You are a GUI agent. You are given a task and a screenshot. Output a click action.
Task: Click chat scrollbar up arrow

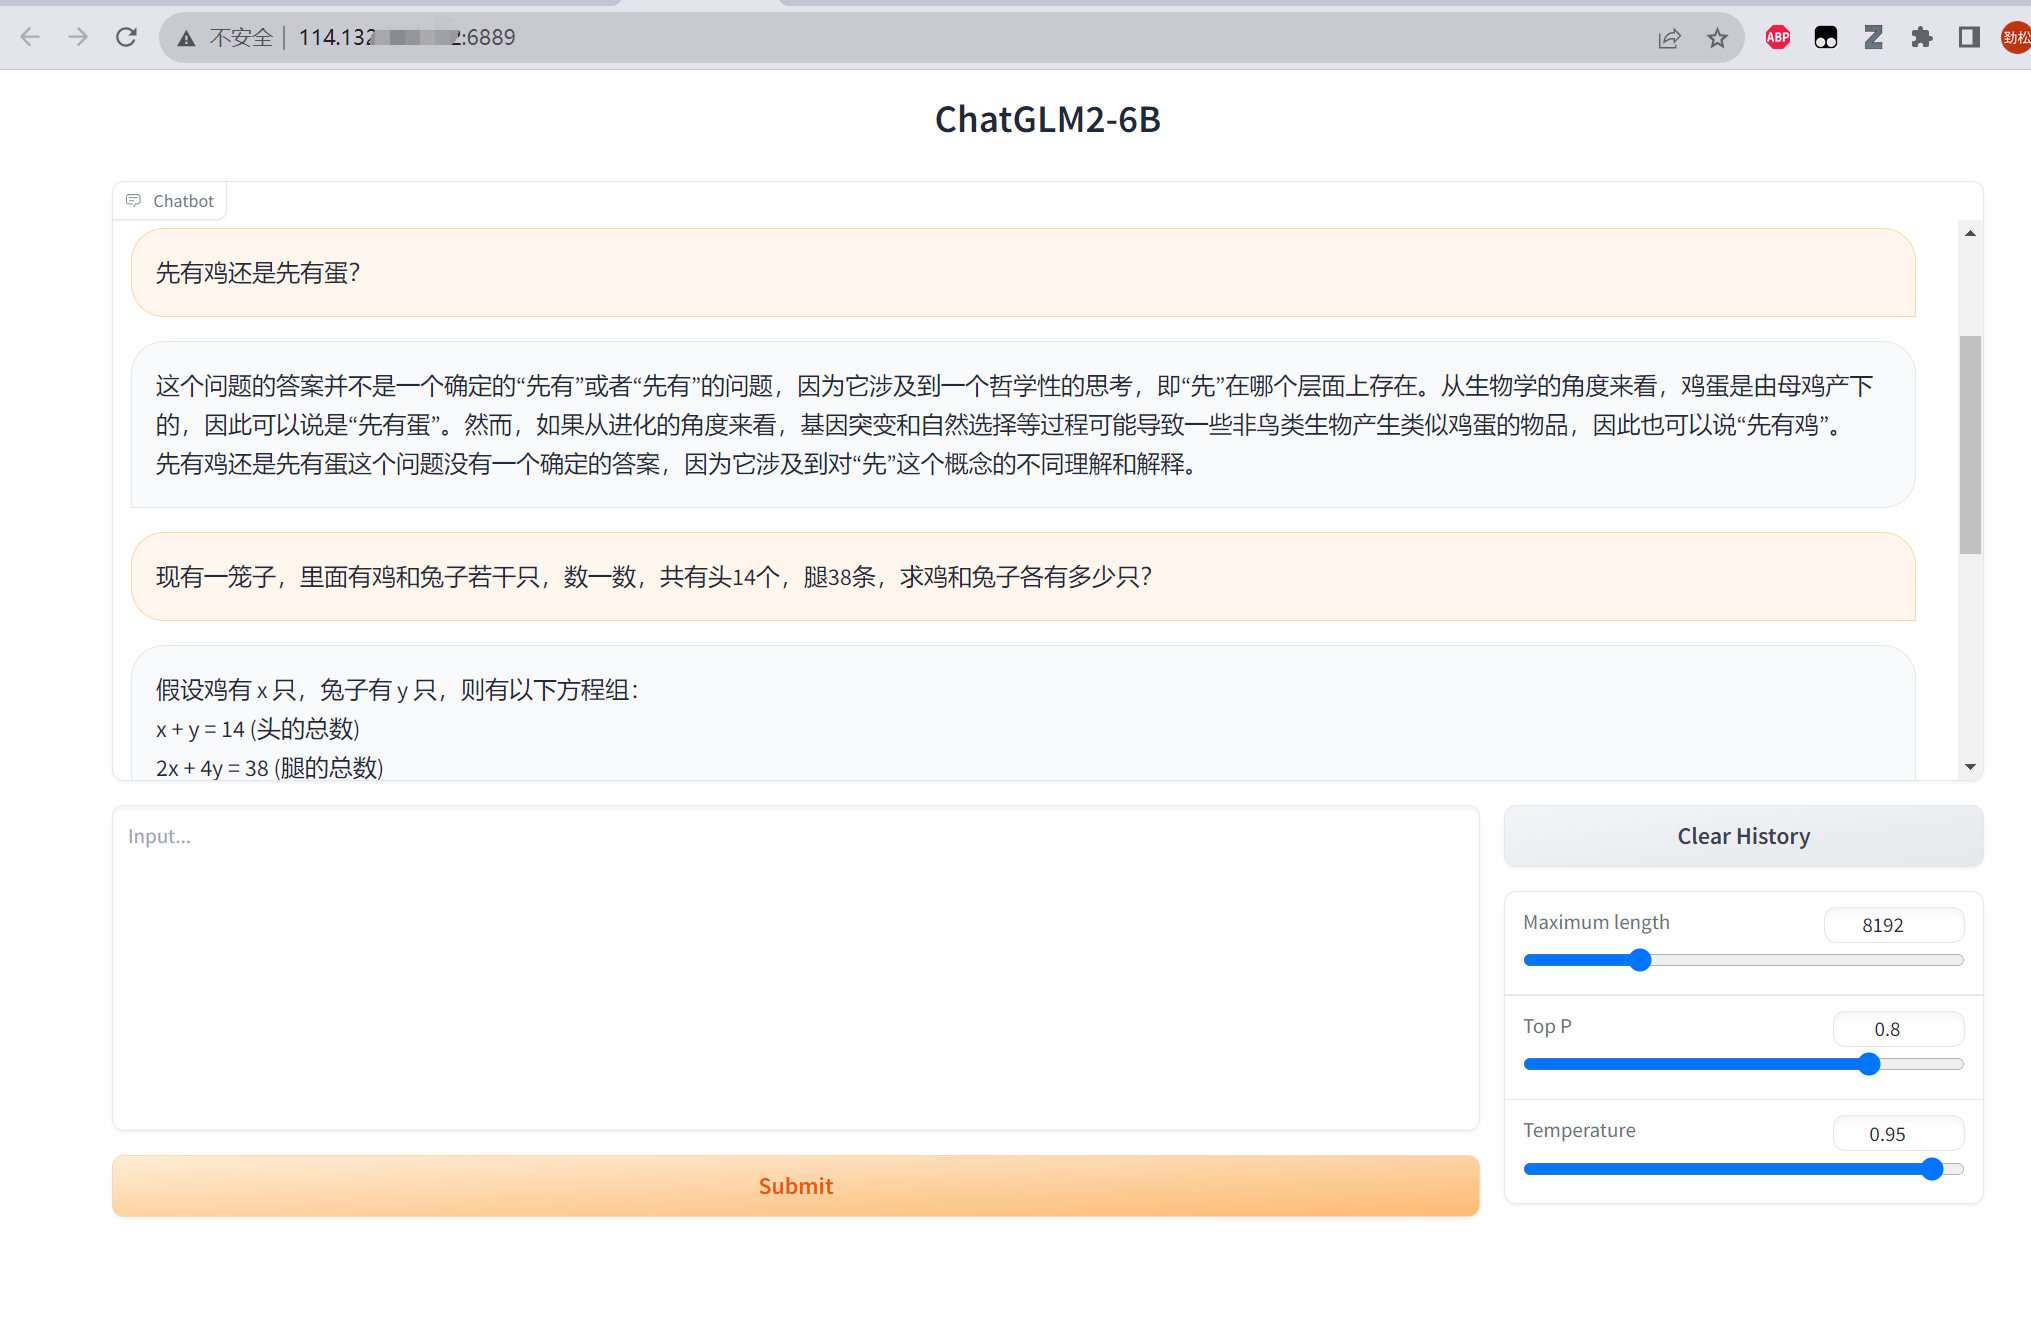(x=1970, y=233)
